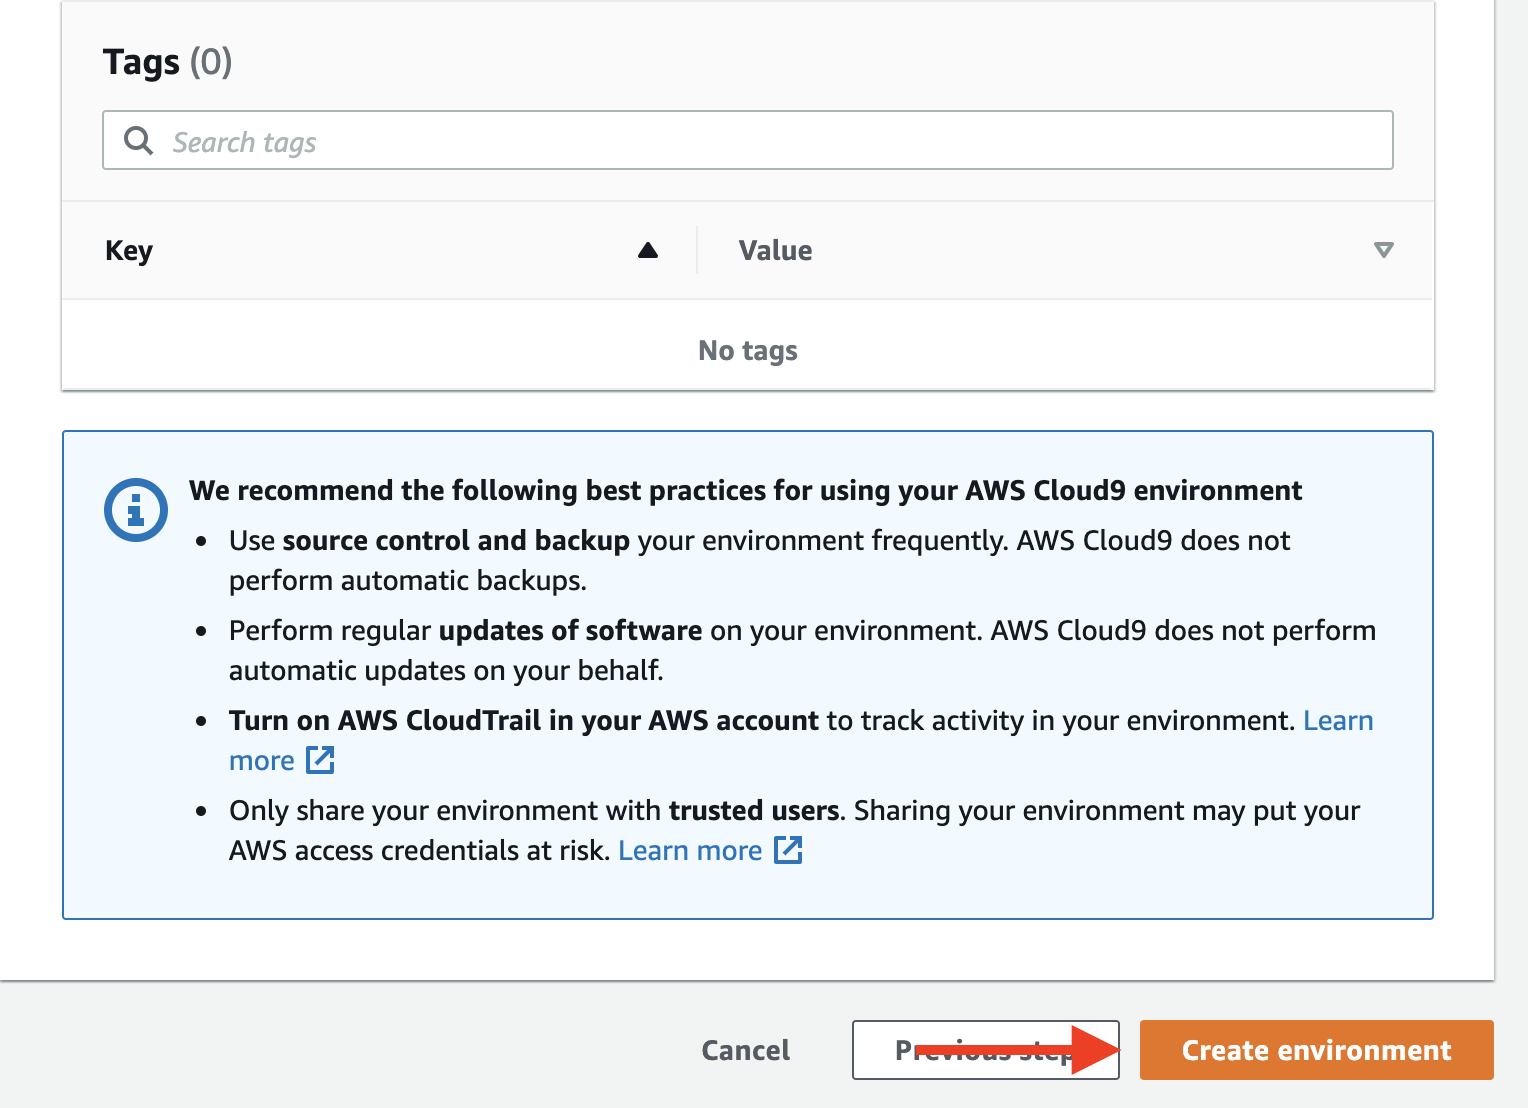This screenshot has height=1108, width=1528.
Task: Click the info circle icon
Action: click(136, 510)
